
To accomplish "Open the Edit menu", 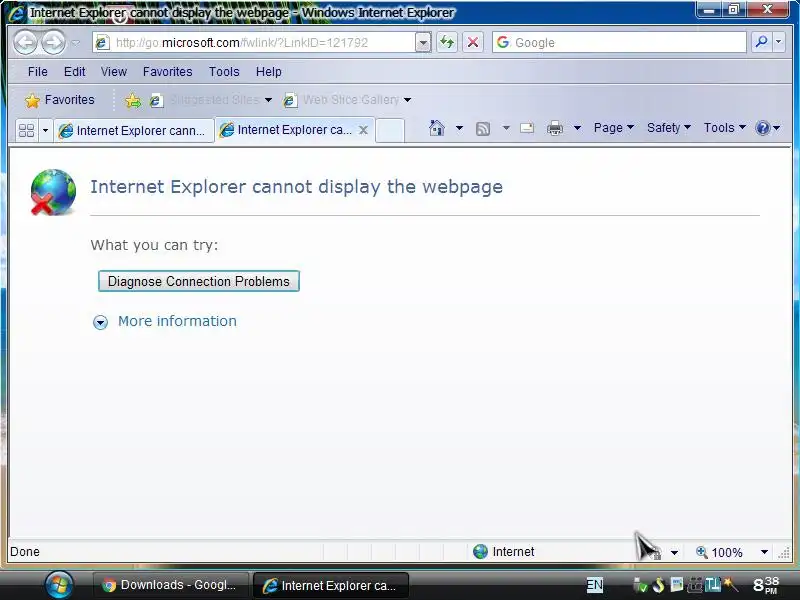I will coord(74,72).
